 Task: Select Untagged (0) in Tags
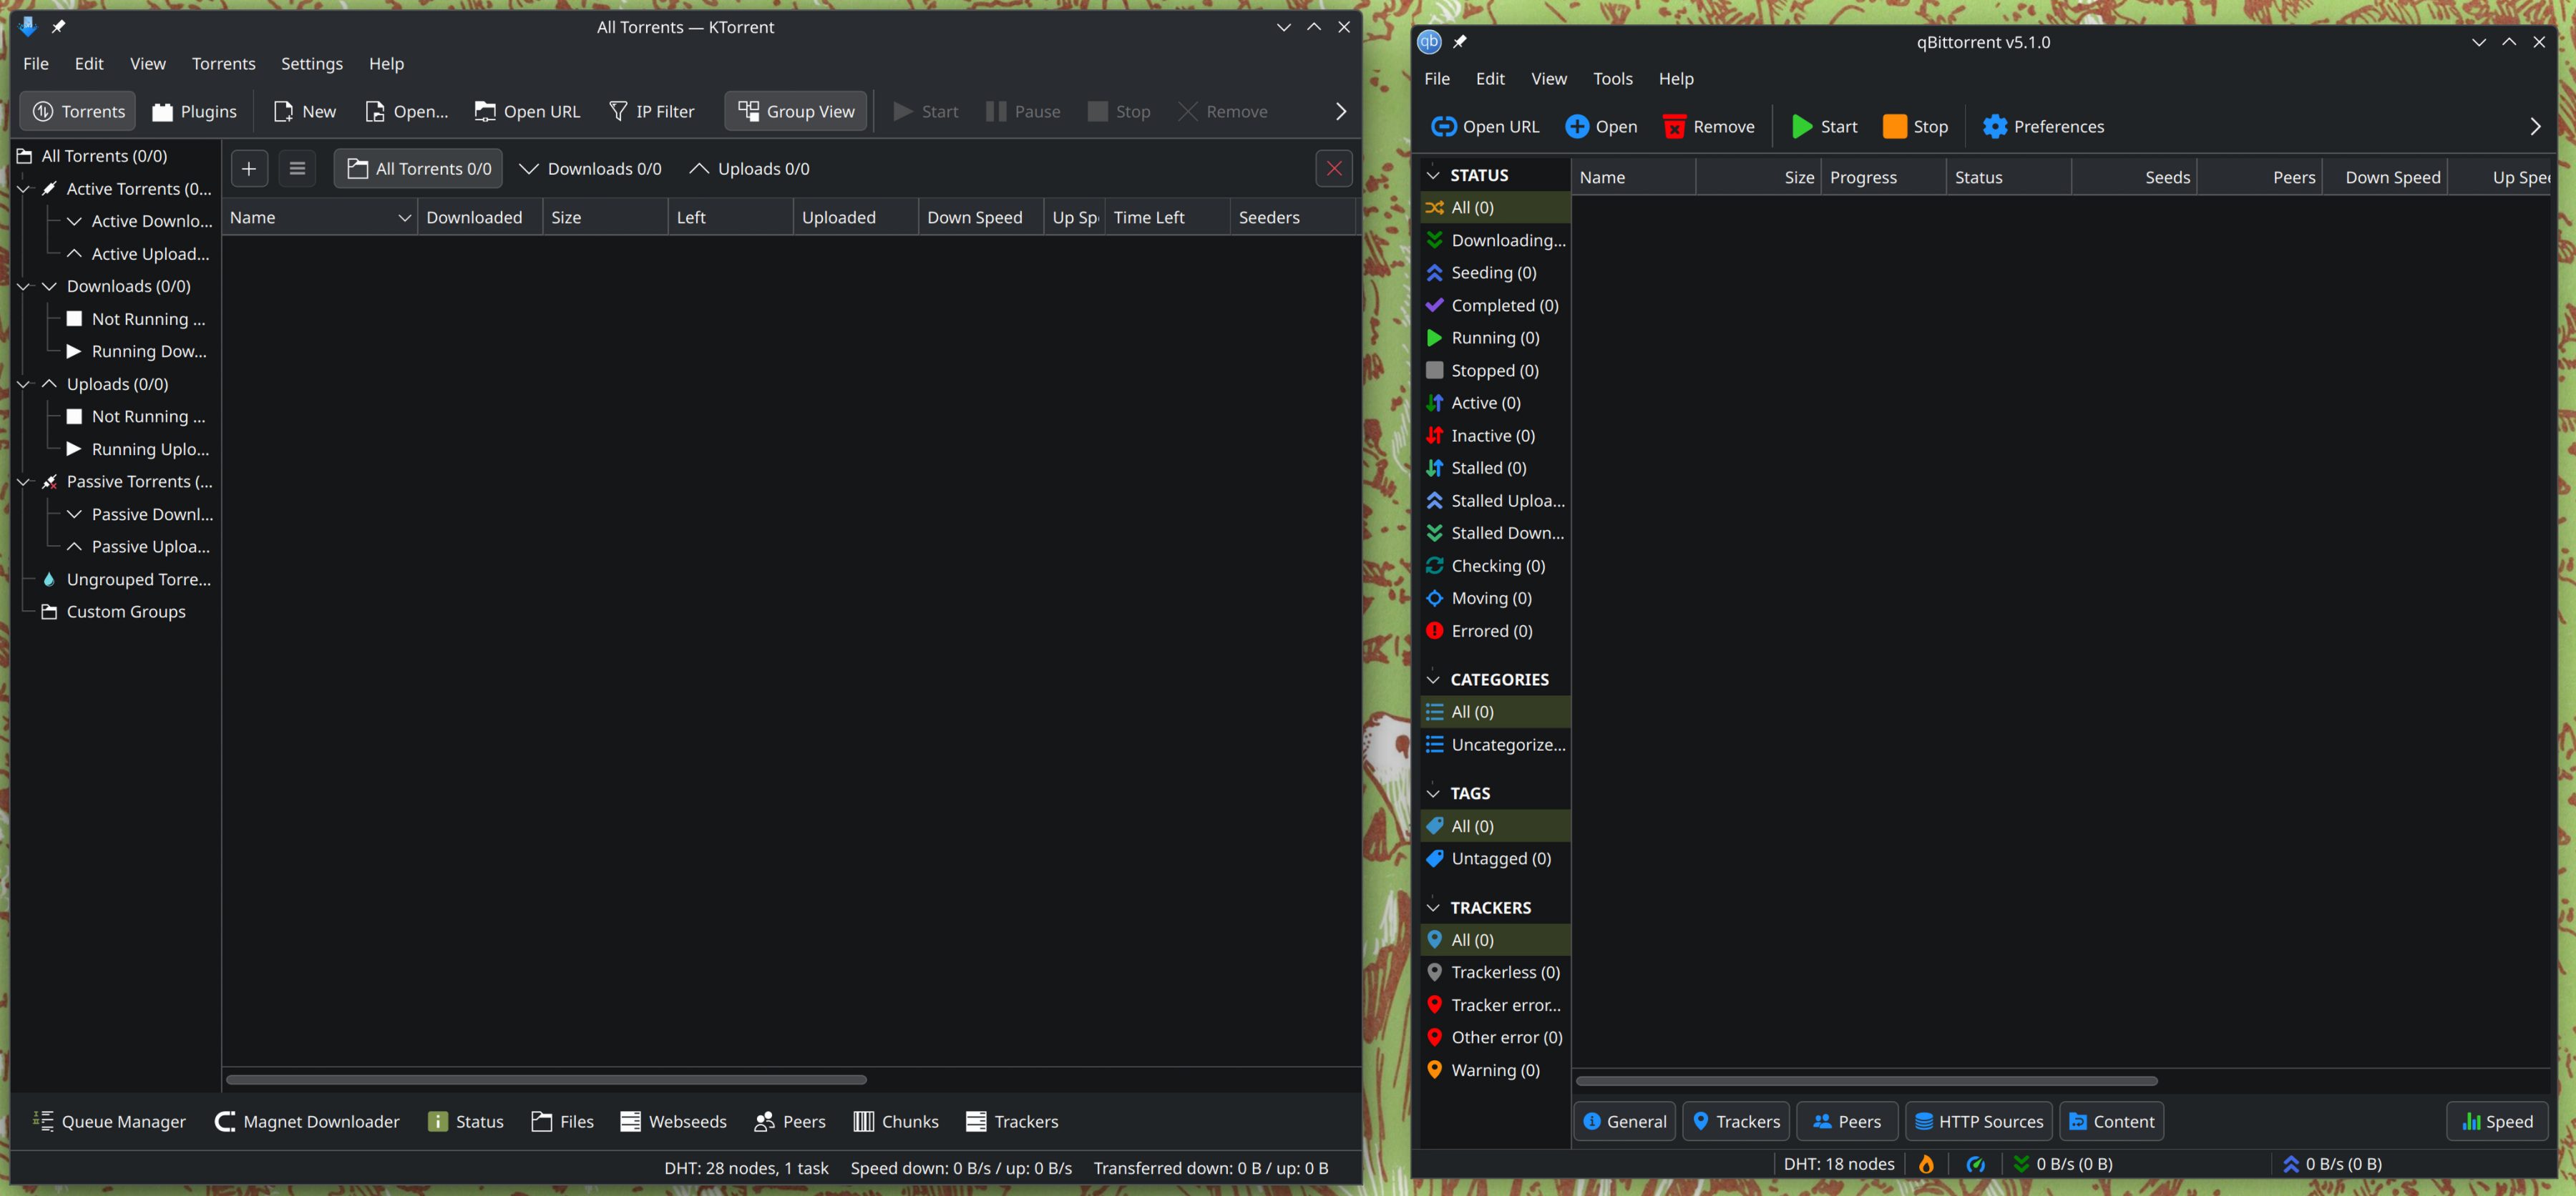click(1495, 858)
